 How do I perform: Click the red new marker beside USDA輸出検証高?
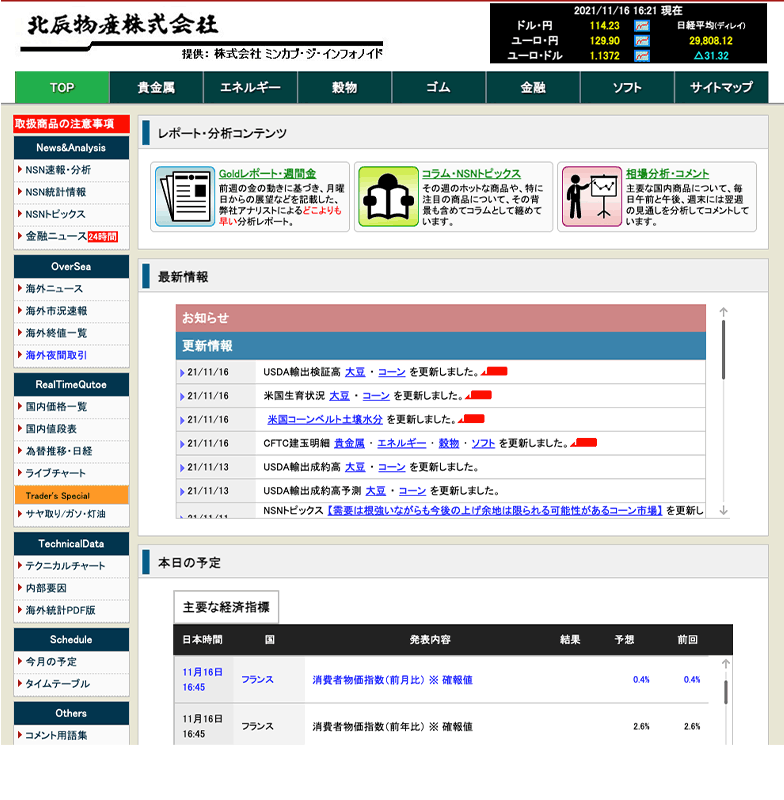(494, 372)
